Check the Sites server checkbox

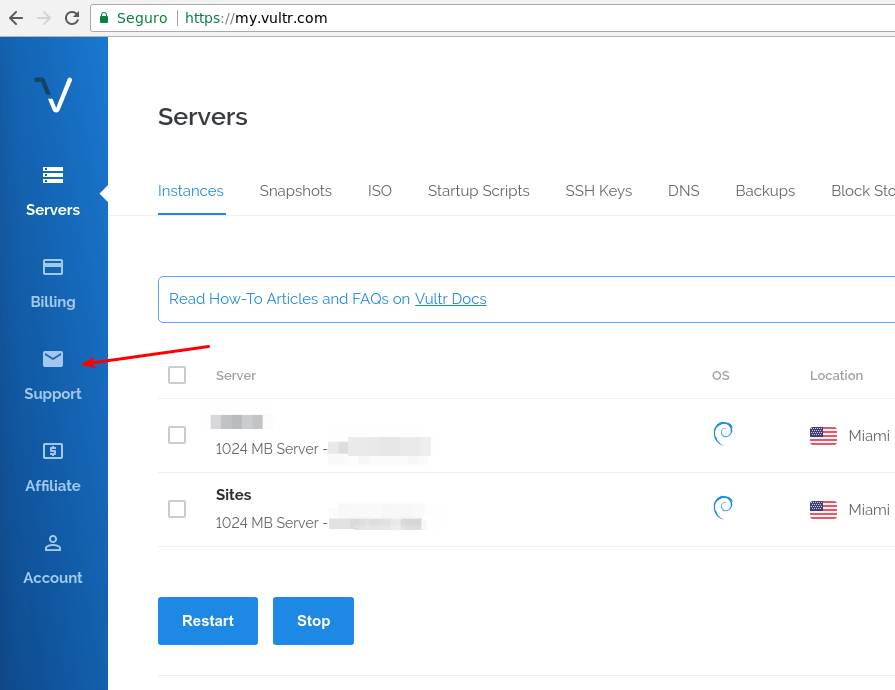coord(177,509)
